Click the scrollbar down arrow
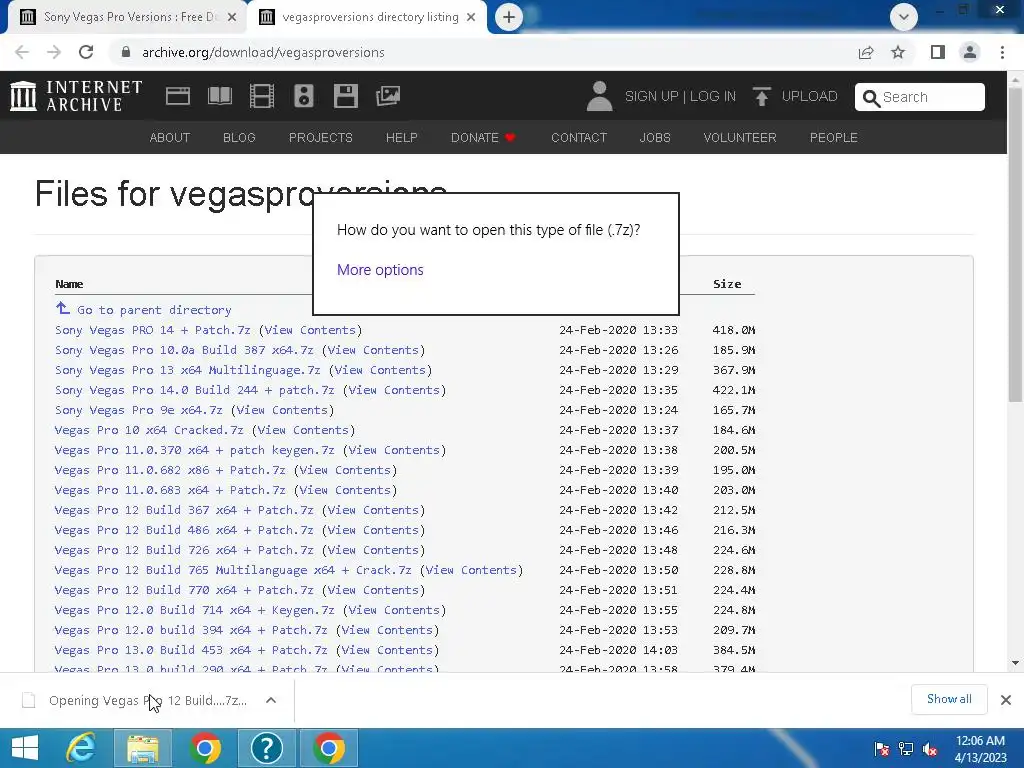The height and width of the screenshot is (768, 1024). tap(1016, 663)
